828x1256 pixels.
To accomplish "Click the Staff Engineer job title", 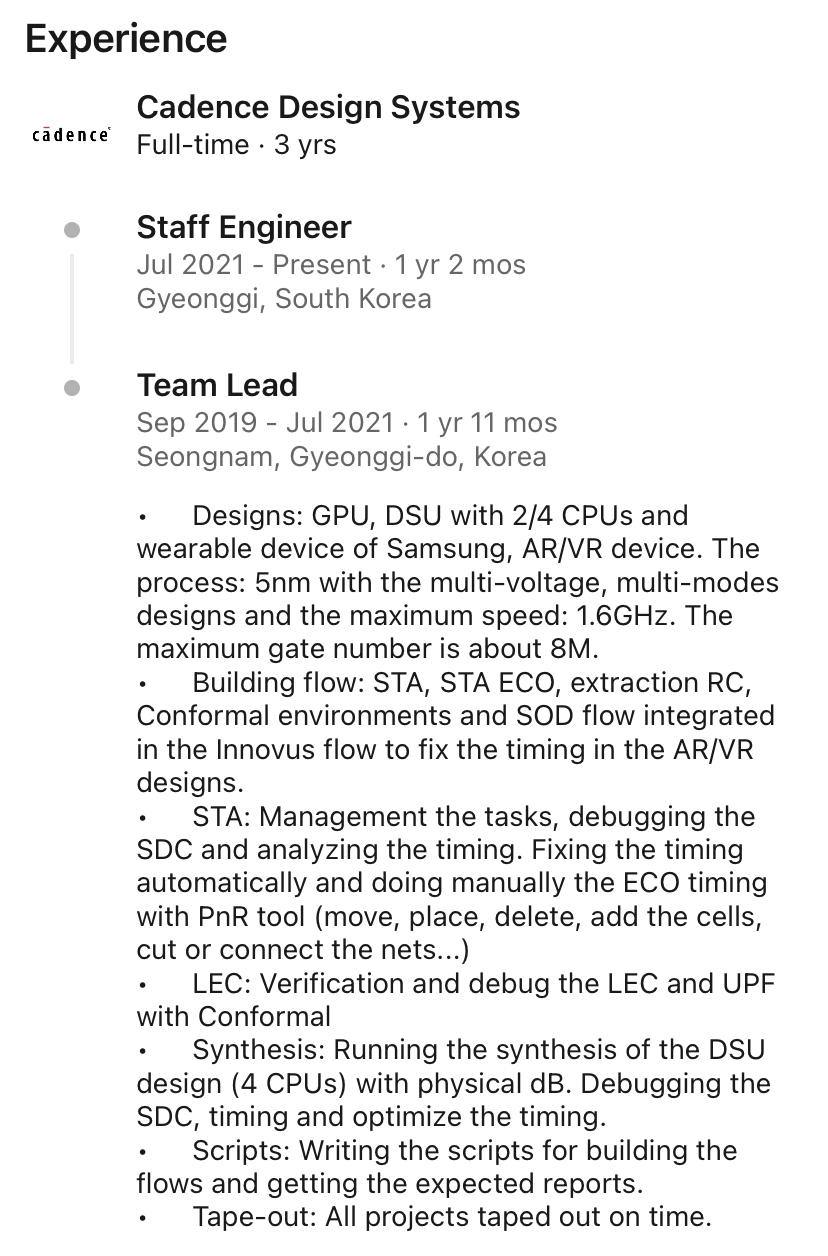I will [244, 227].
